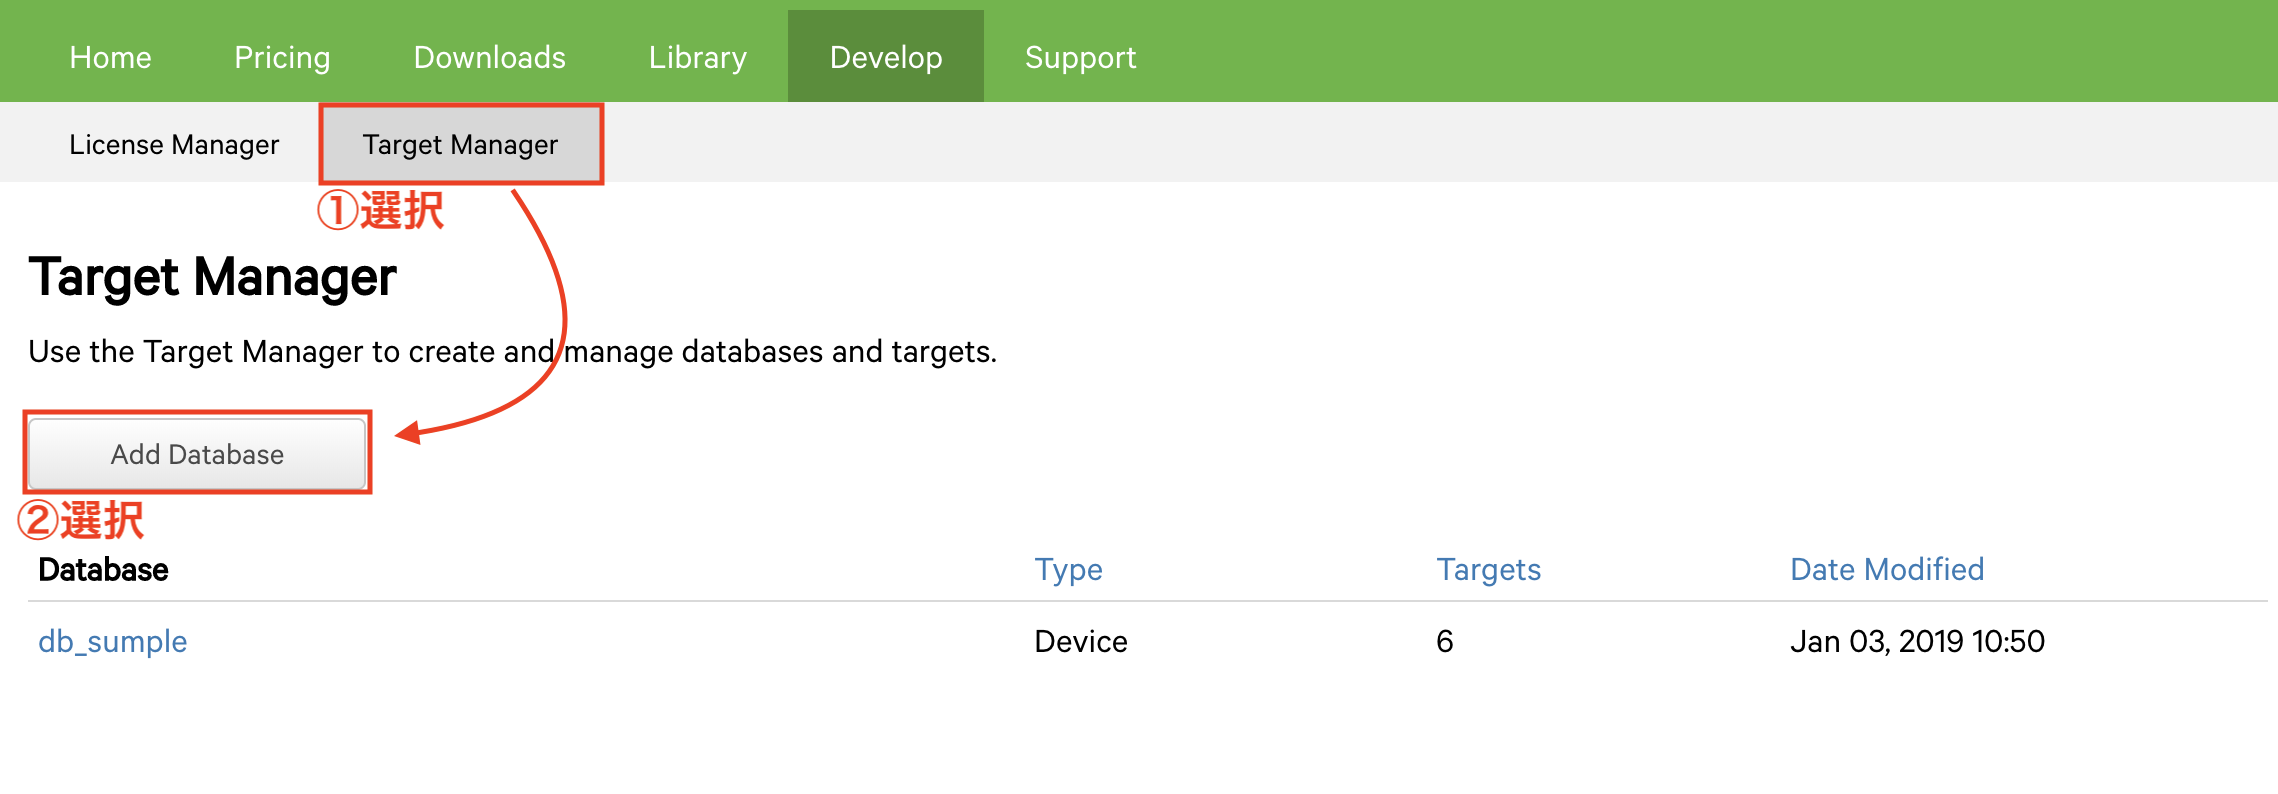Click the Jan 03, 2019 date cell

click(1916, 641)
